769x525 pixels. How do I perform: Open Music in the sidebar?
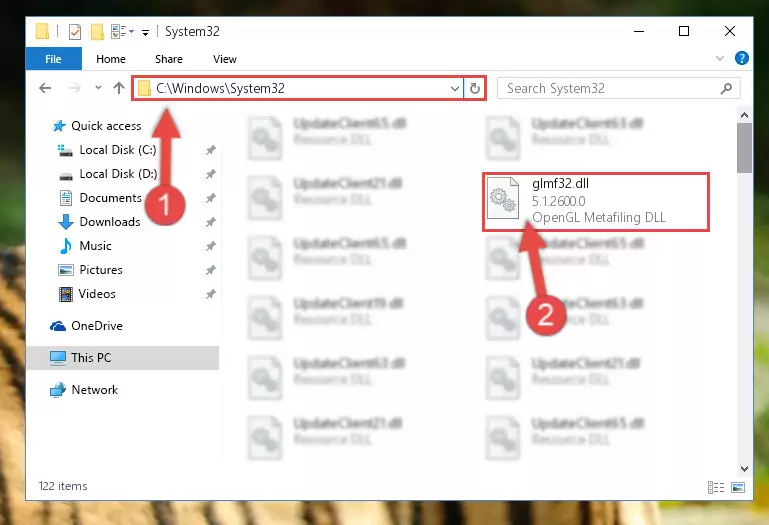(x=95, y=246)
